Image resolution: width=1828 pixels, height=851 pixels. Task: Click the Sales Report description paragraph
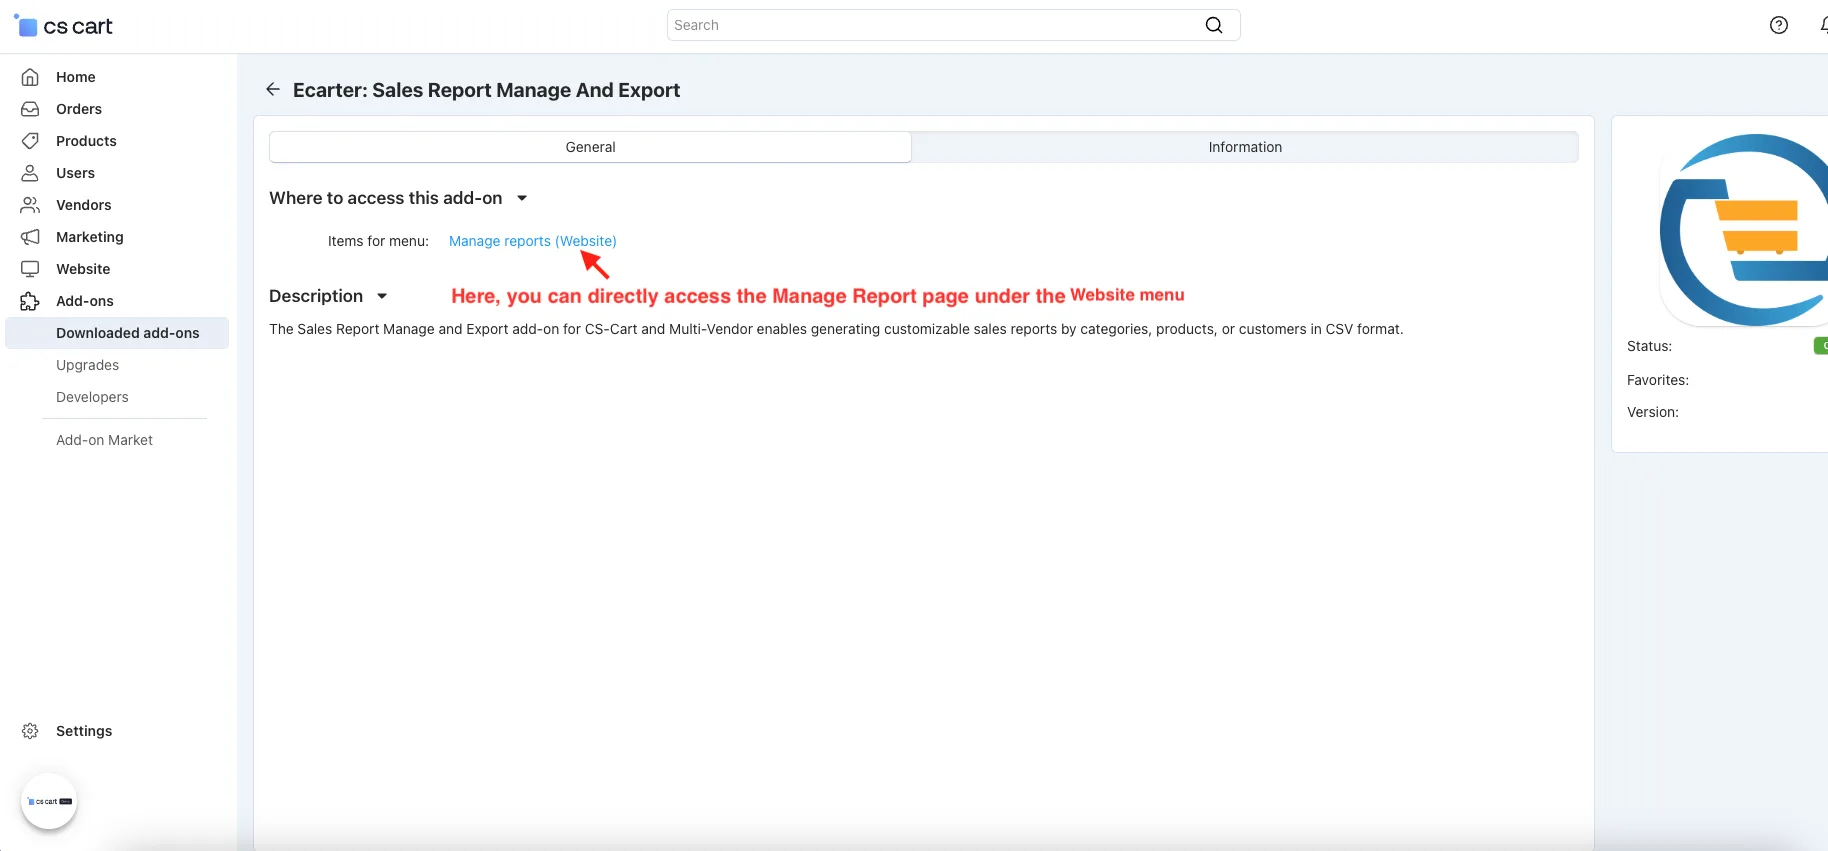coord(836,329)
